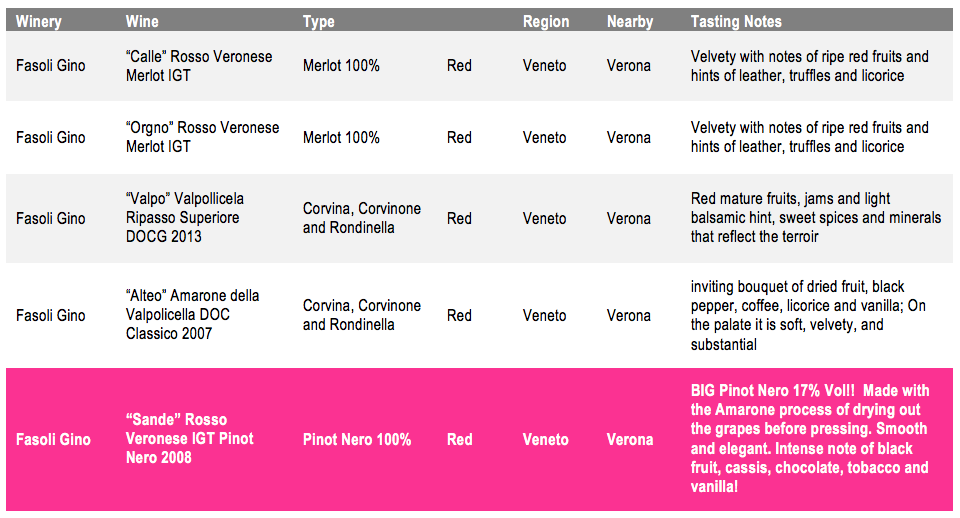Select the "Sande" Rosso Veronese Pinot Nero cell
The height and width of the screenshot is (518, 960).
pyautogui.click(x=189, y=438)
